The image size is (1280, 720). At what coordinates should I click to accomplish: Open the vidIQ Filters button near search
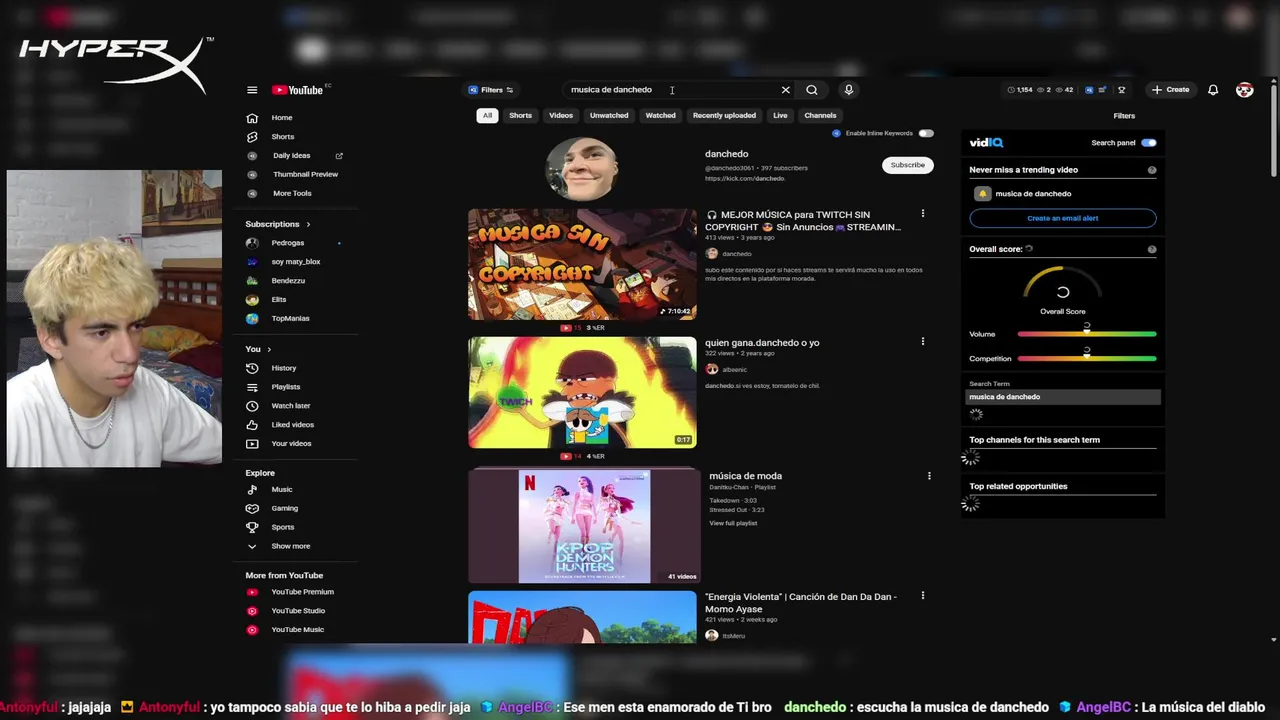pyautogui.click(x=491, y=90)
